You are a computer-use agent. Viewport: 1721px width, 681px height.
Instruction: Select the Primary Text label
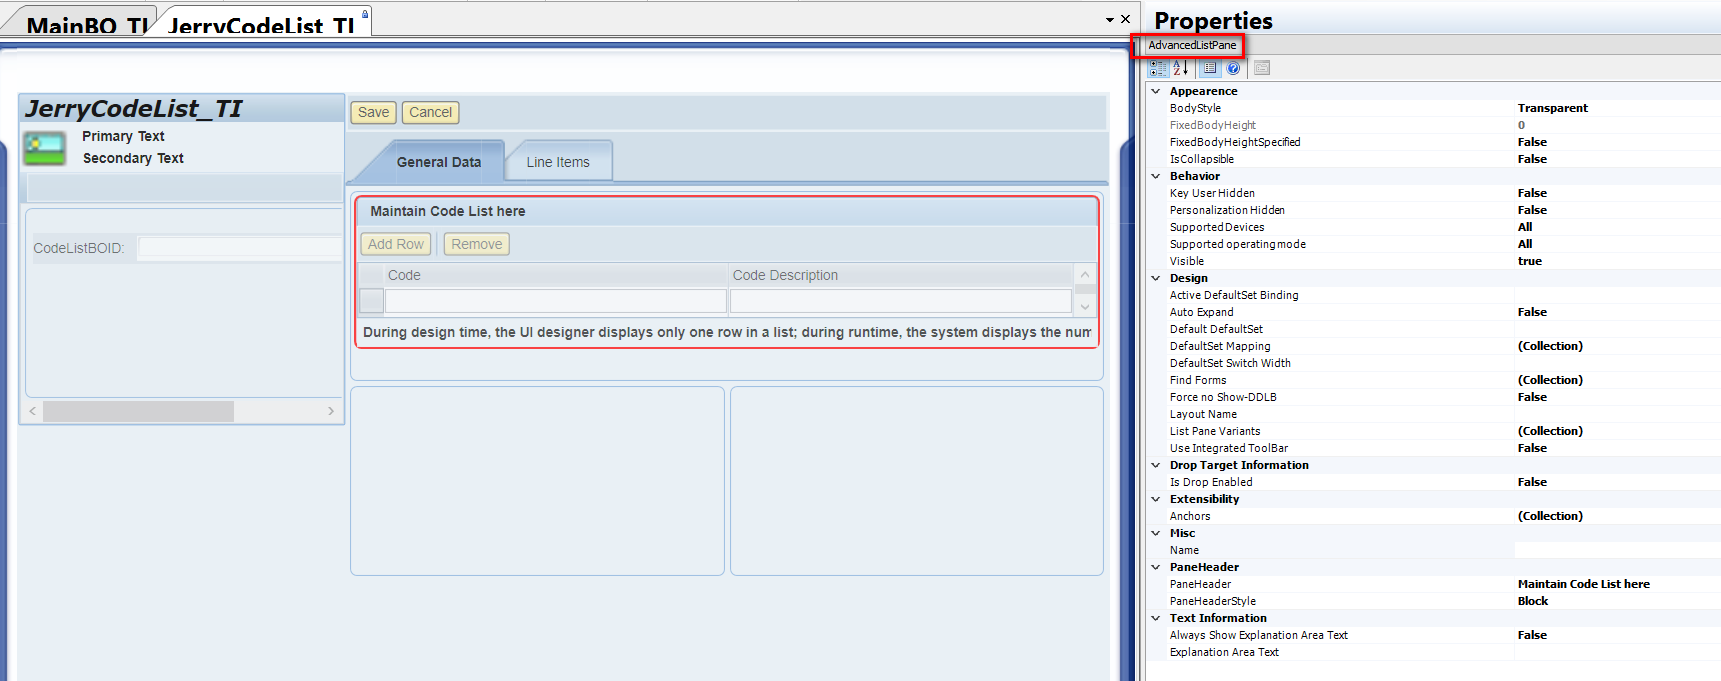pos(123,136)
